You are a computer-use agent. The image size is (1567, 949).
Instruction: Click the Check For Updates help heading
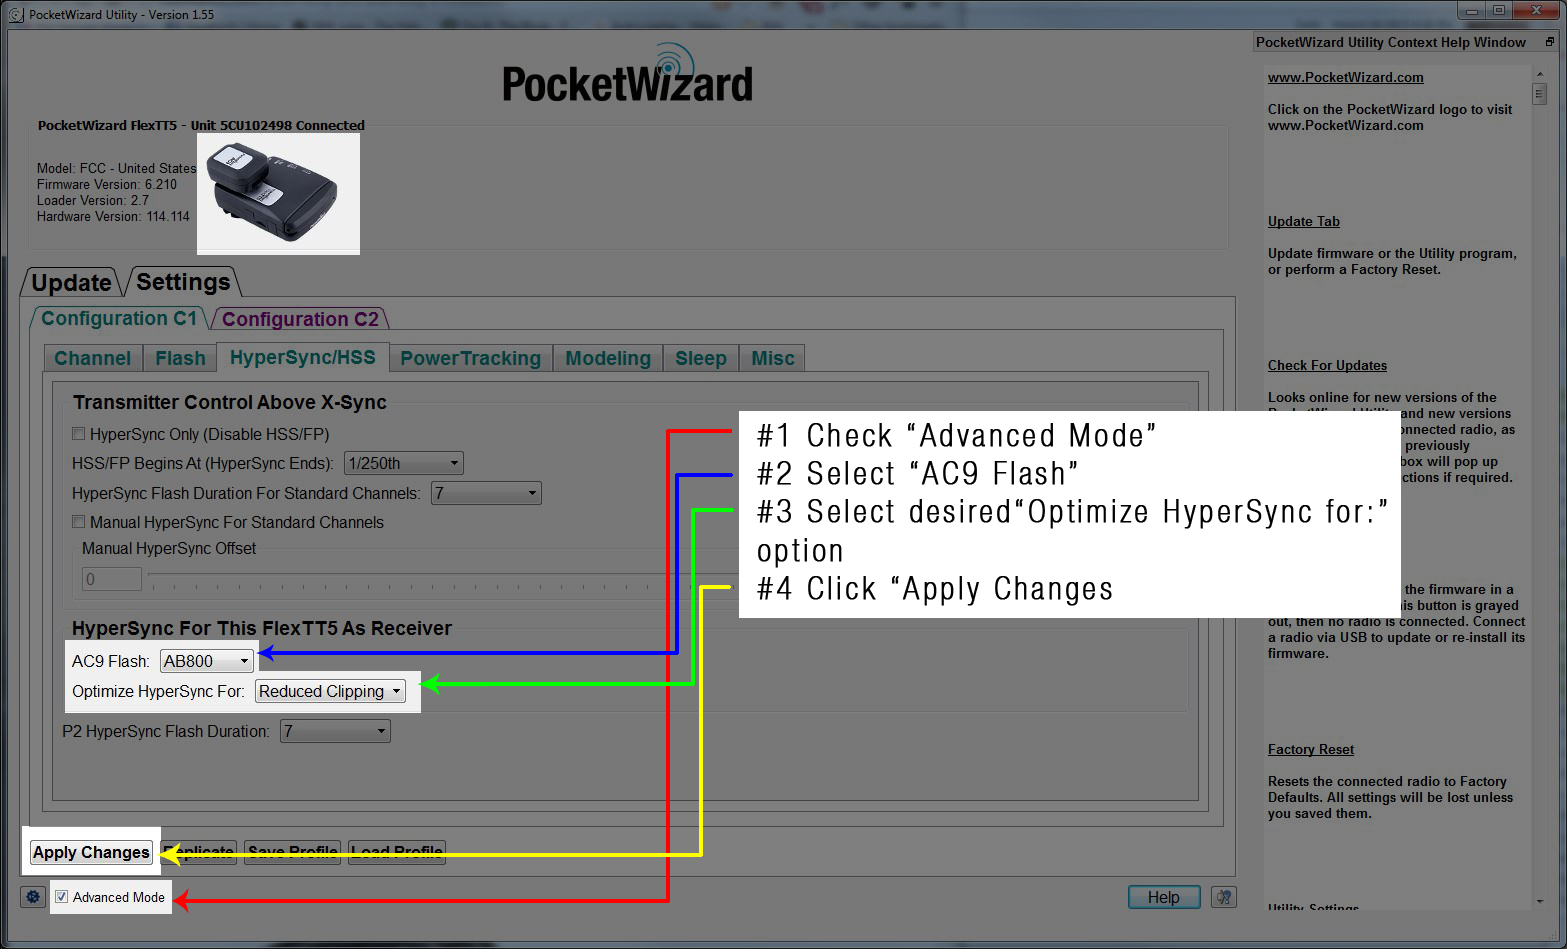[1327, 365]
